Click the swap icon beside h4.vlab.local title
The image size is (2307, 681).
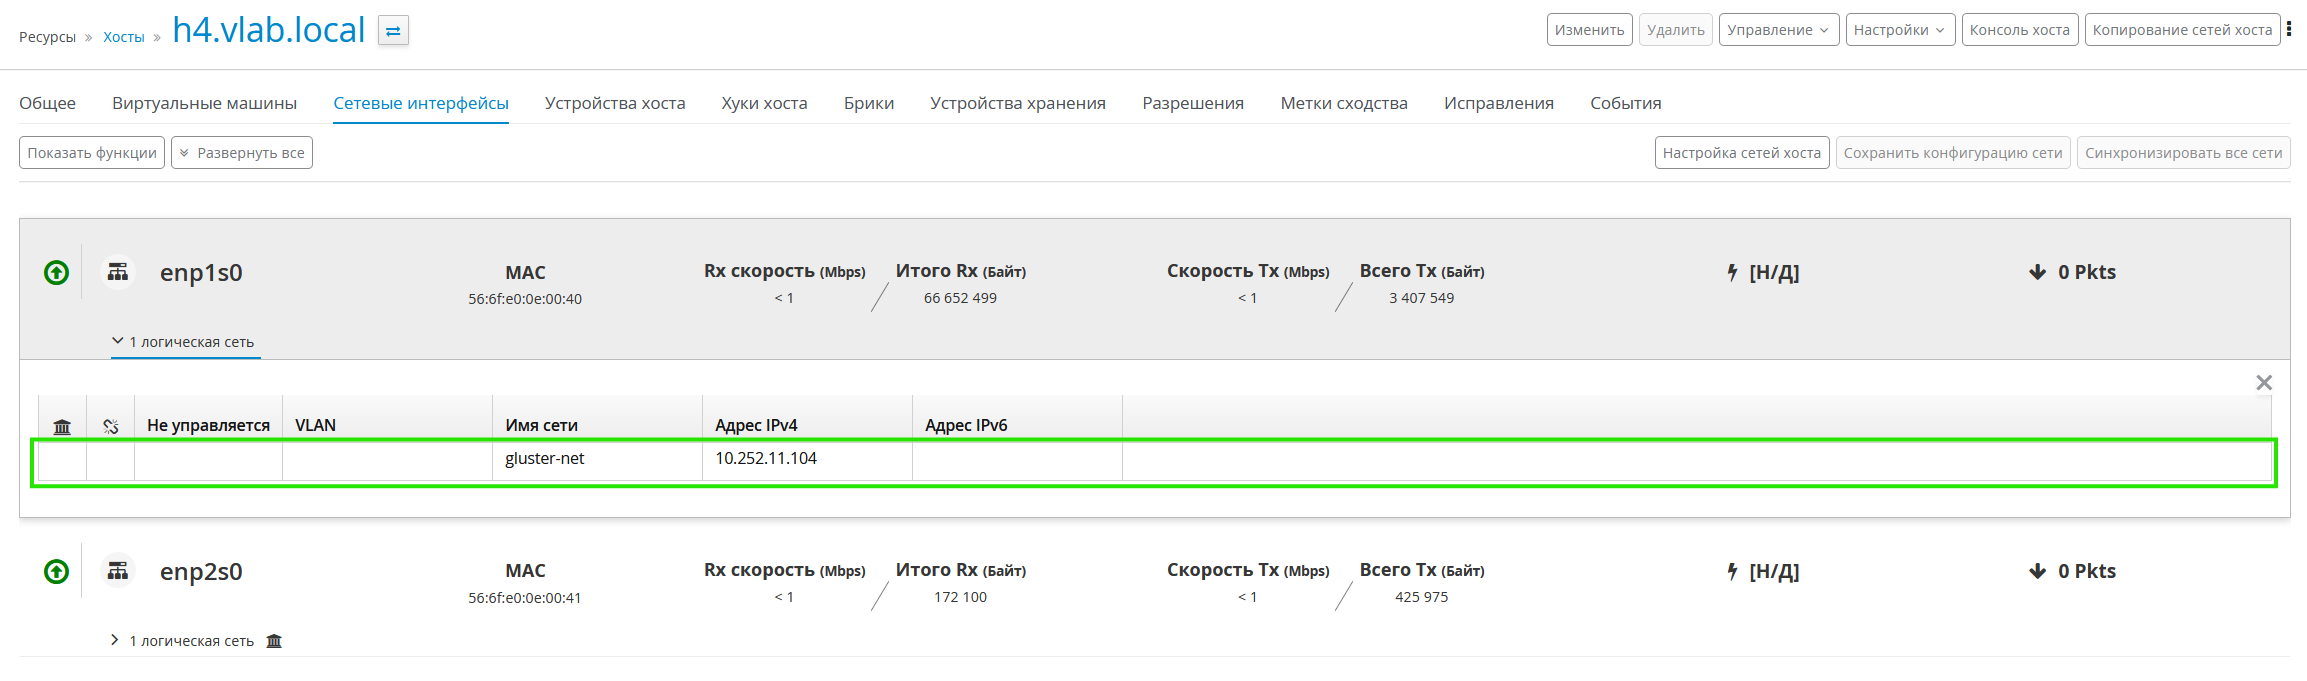pos(393,31)
